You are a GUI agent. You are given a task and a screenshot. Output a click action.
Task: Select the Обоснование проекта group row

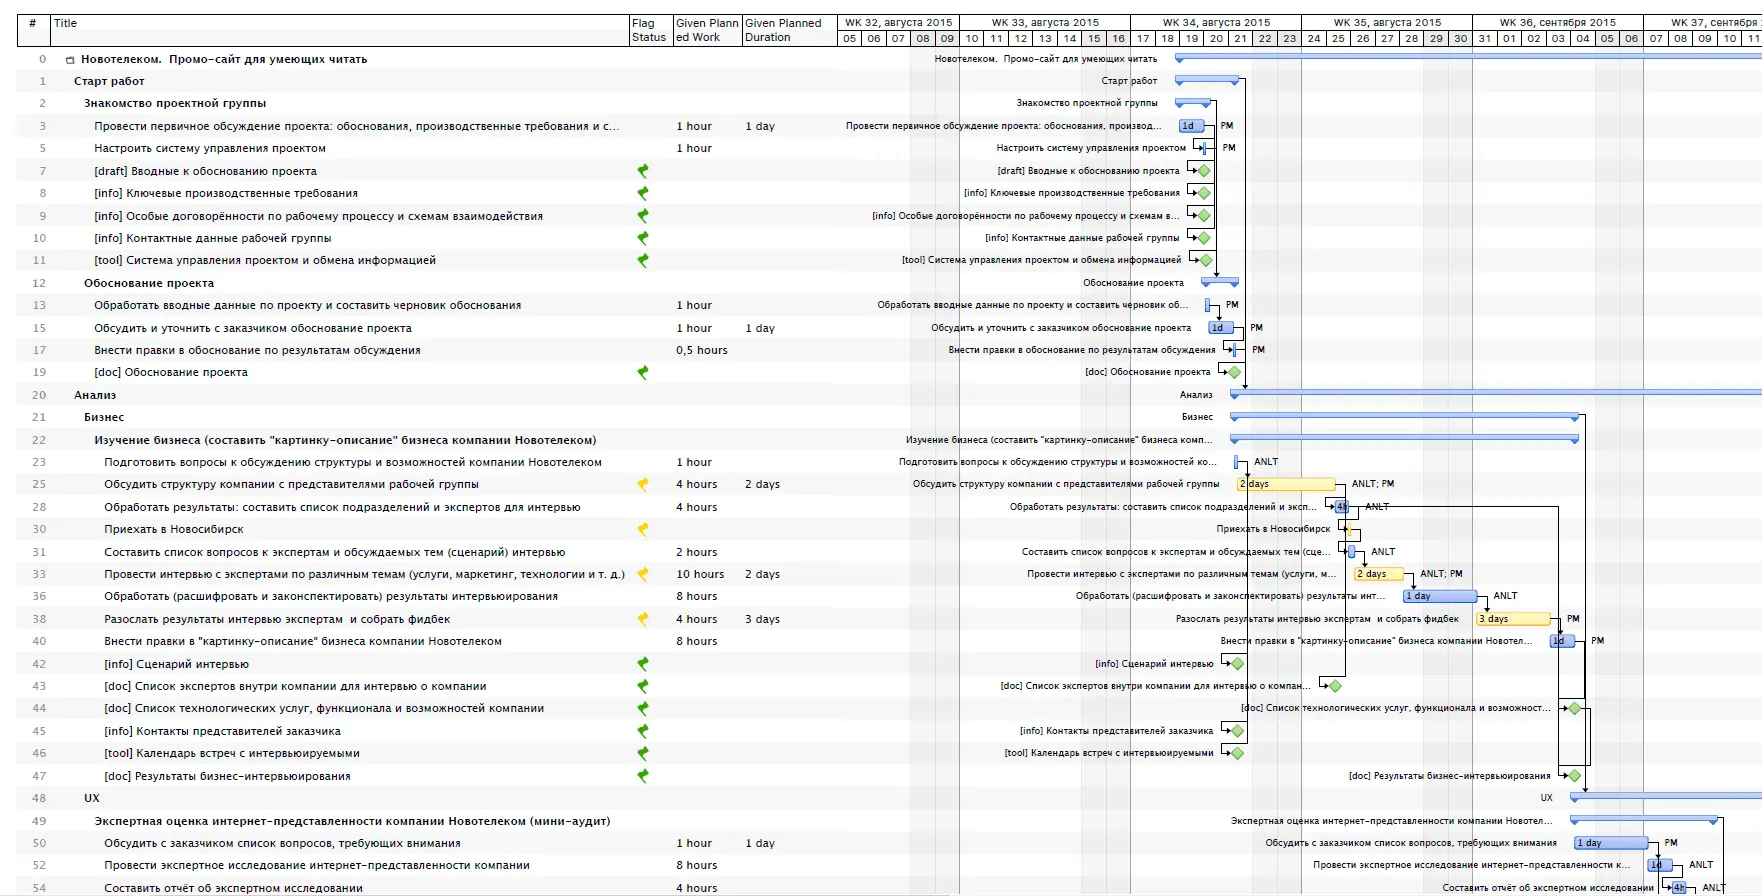point(149,283)
